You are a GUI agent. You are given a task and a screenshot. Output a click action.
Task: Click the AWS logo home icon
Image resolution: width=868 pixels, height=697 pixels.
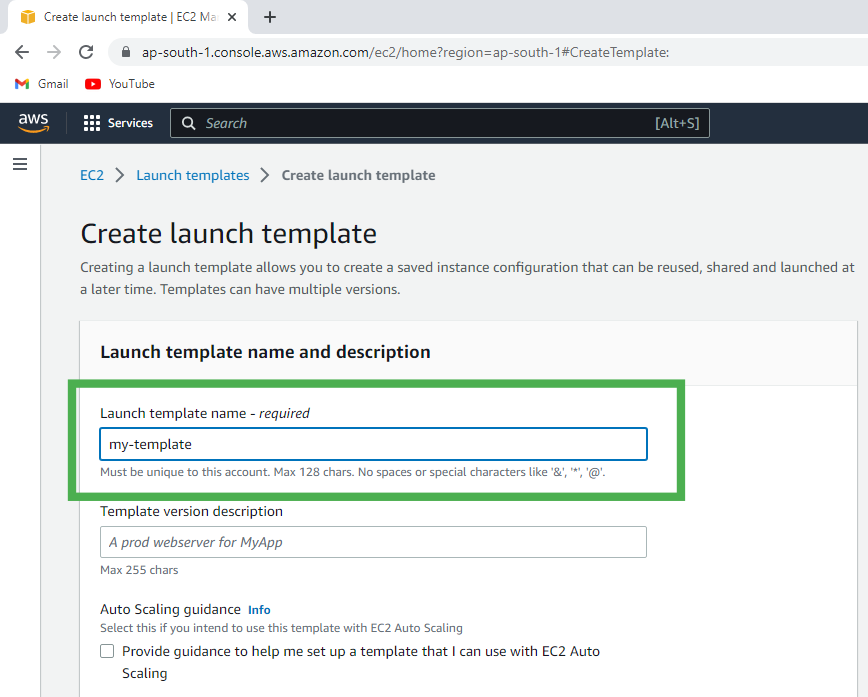(x=33, y=122)
